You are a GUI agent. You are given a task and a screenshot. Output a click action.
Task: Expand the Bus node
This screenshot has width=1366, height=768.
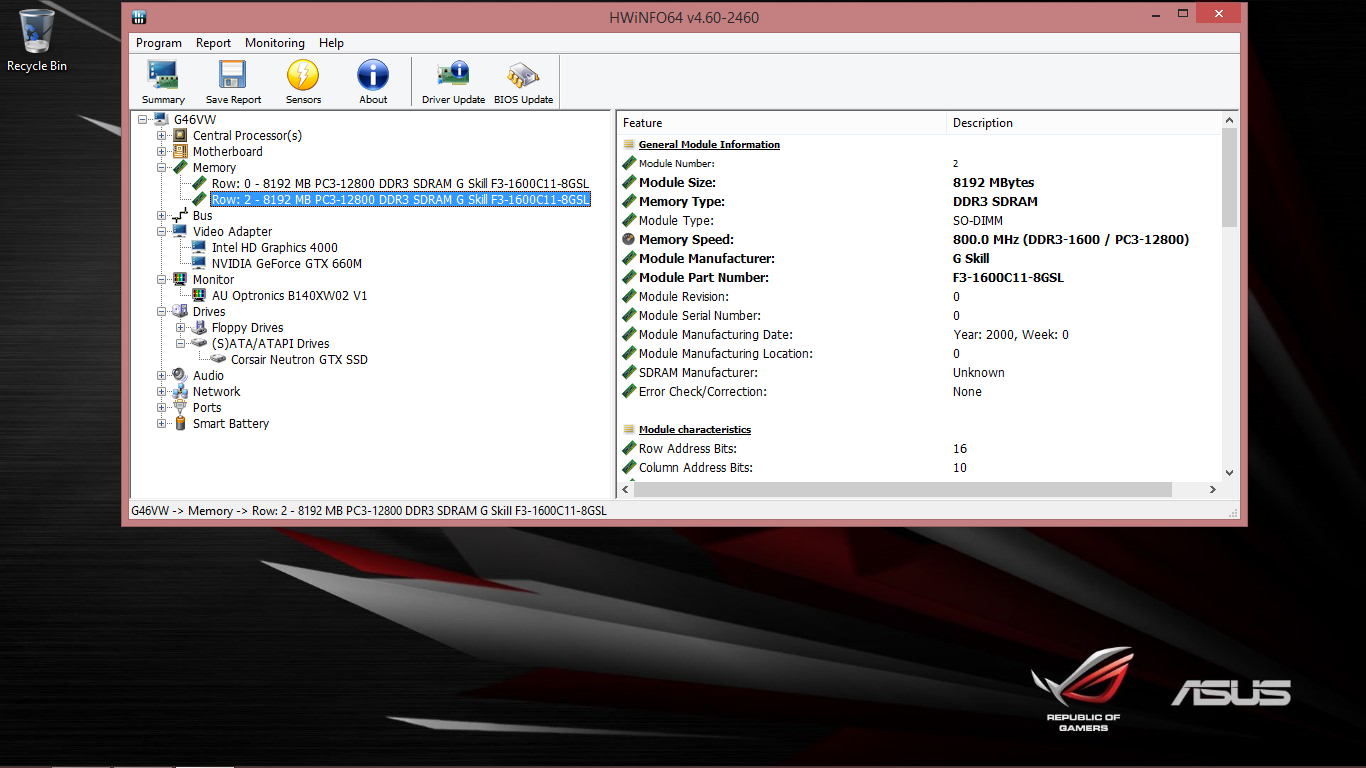[161, 215]
